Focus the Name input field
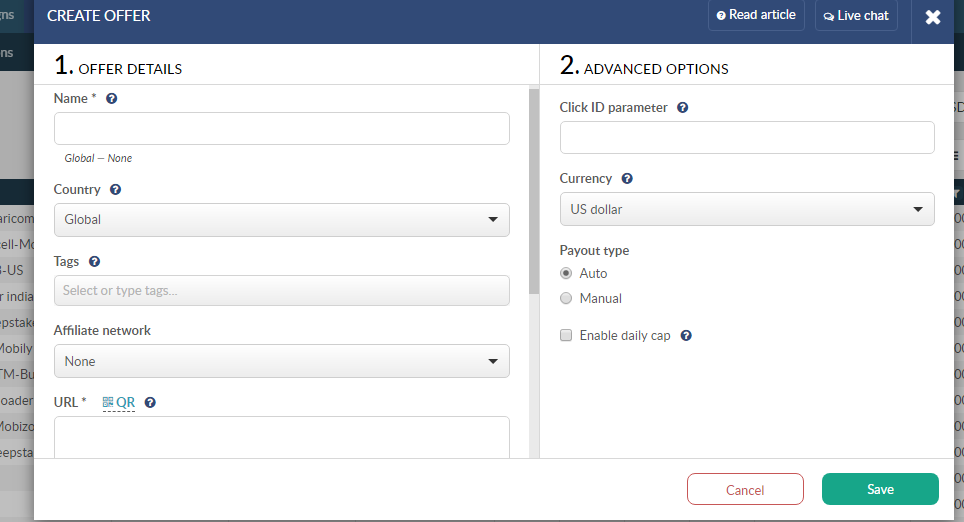This screenshot has width=964, height=522. pyautogui.click(x=281, y=129)
